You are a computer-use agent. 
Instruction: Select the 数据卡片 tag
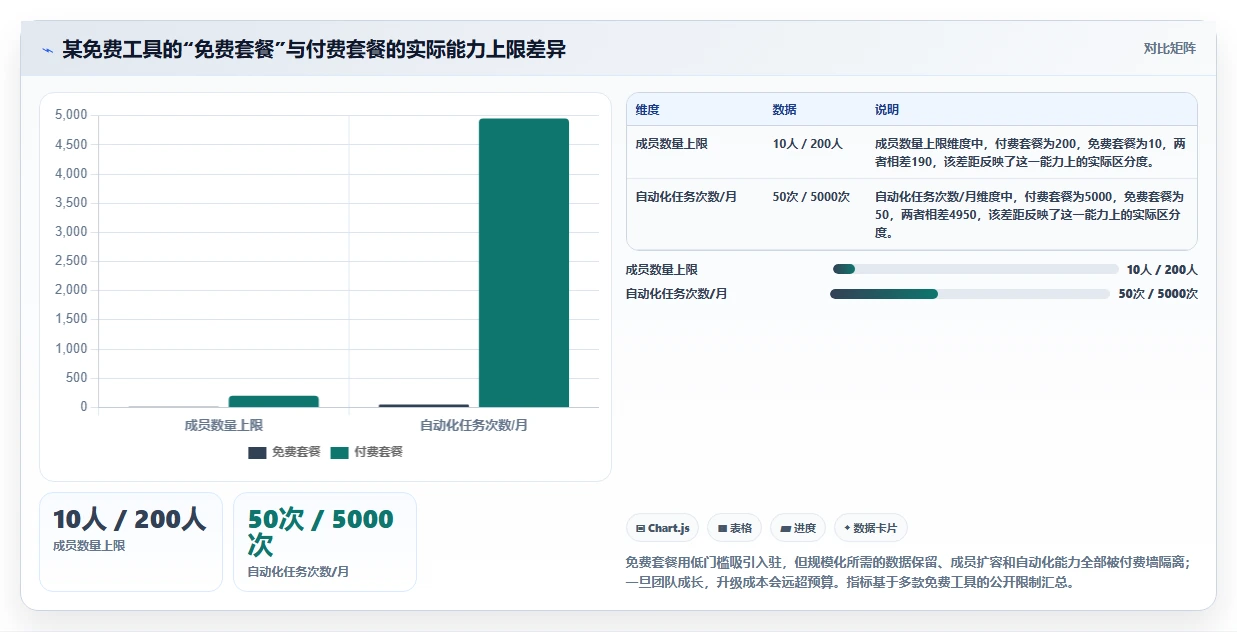coord(870,528)
